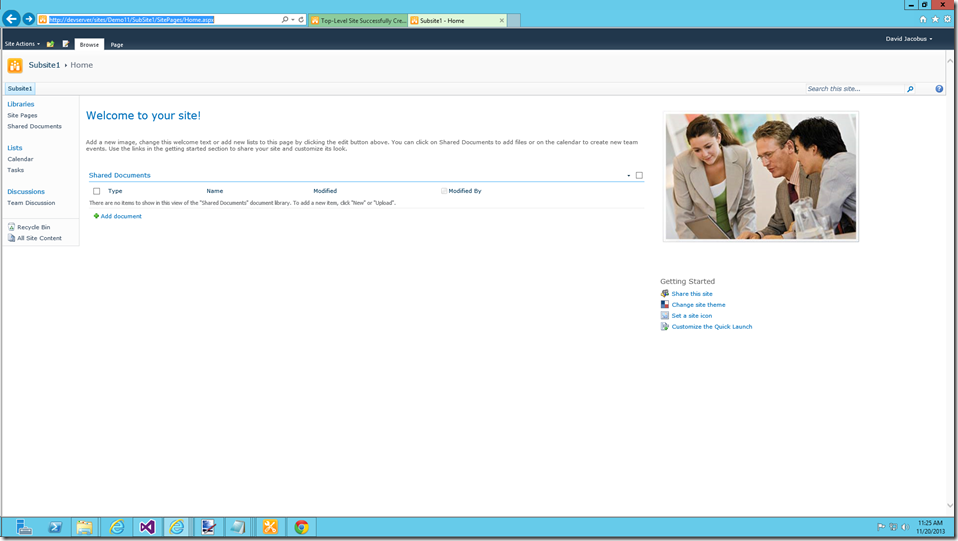Viewport: 958px width, 541px height.
Task: Launch PowerShell from the taskbar
Action: click(x=55, y=527)
